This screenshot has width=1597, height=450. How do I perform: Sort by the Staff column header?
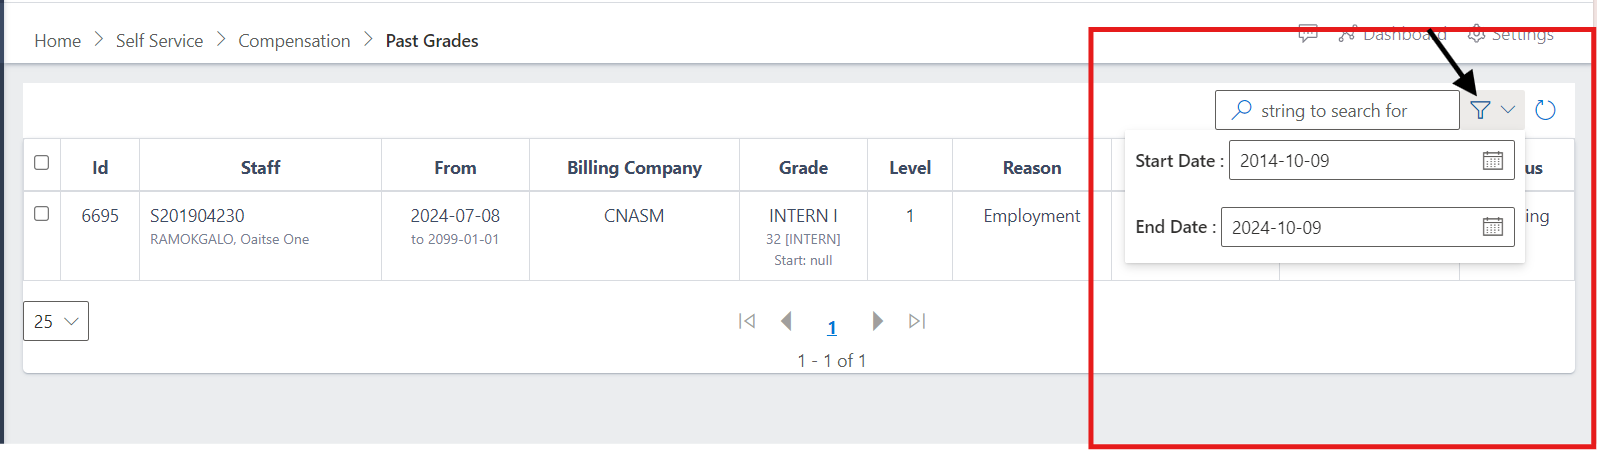260,168
